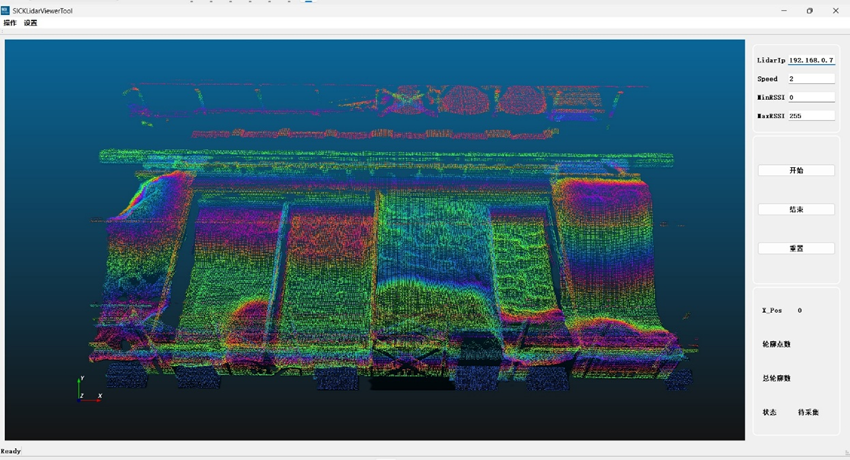850x460 pixels.
Task: Open the 操作 menu
Action: (10, 23)
